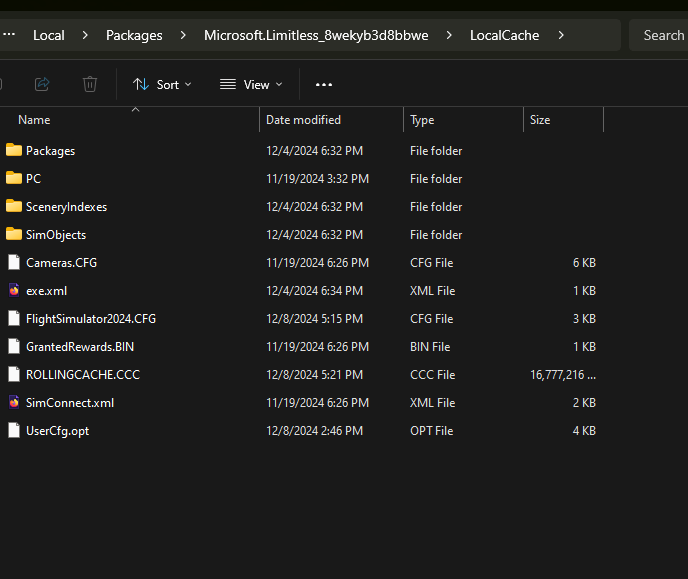Sort by the Size column header
688x579 pixels.
pyautogui.click(x=540, y=120)
